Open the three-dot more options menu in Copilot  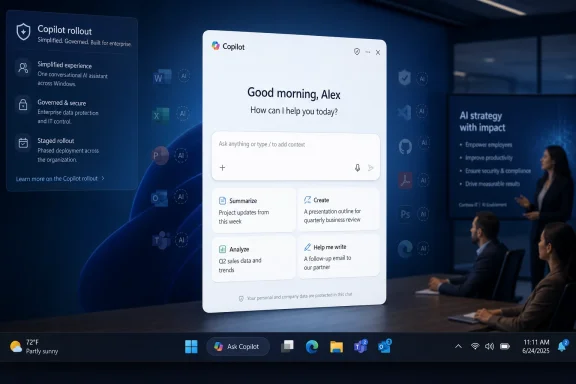click(368, 52)
